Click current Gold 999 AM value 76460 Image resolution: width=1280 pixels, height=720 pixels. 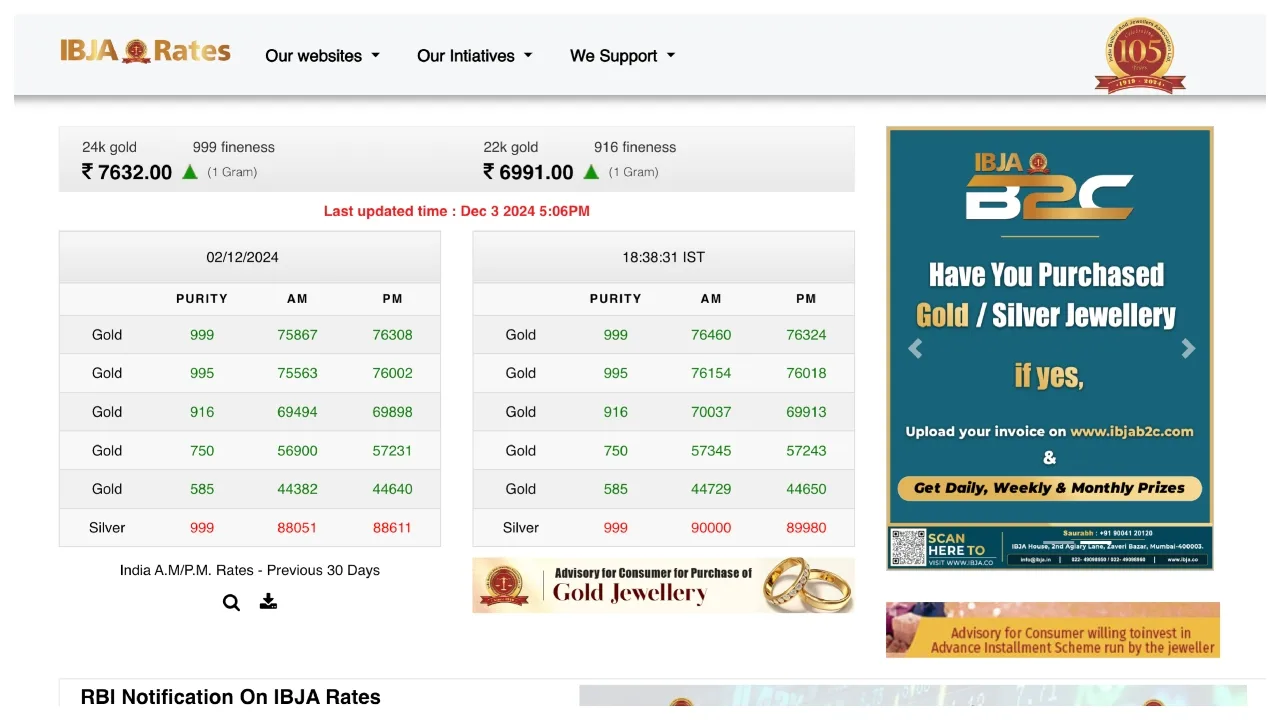coord(711,335)
